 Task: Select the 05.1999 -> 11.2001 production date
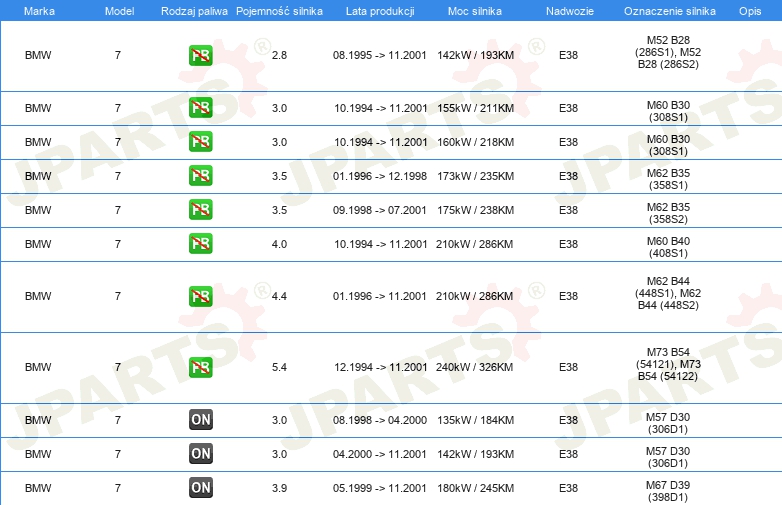point(380,488)
